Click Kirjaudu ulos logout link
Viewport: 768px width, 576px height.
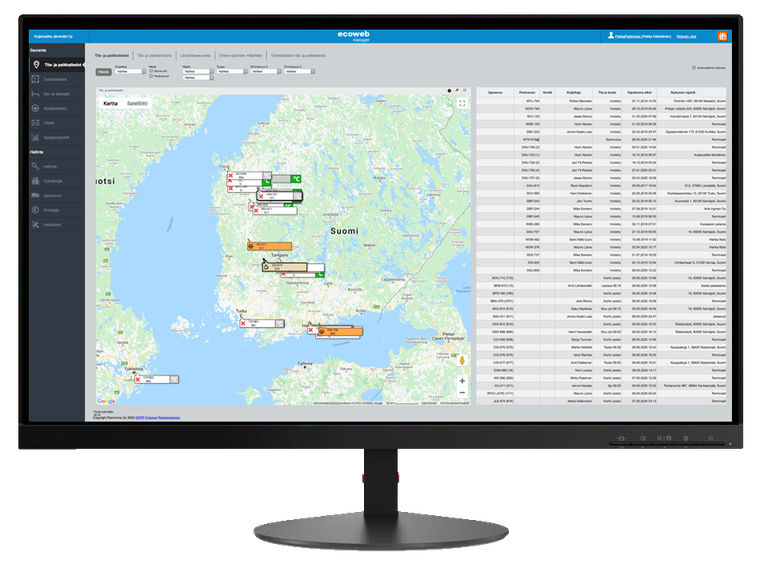point(686,37)
